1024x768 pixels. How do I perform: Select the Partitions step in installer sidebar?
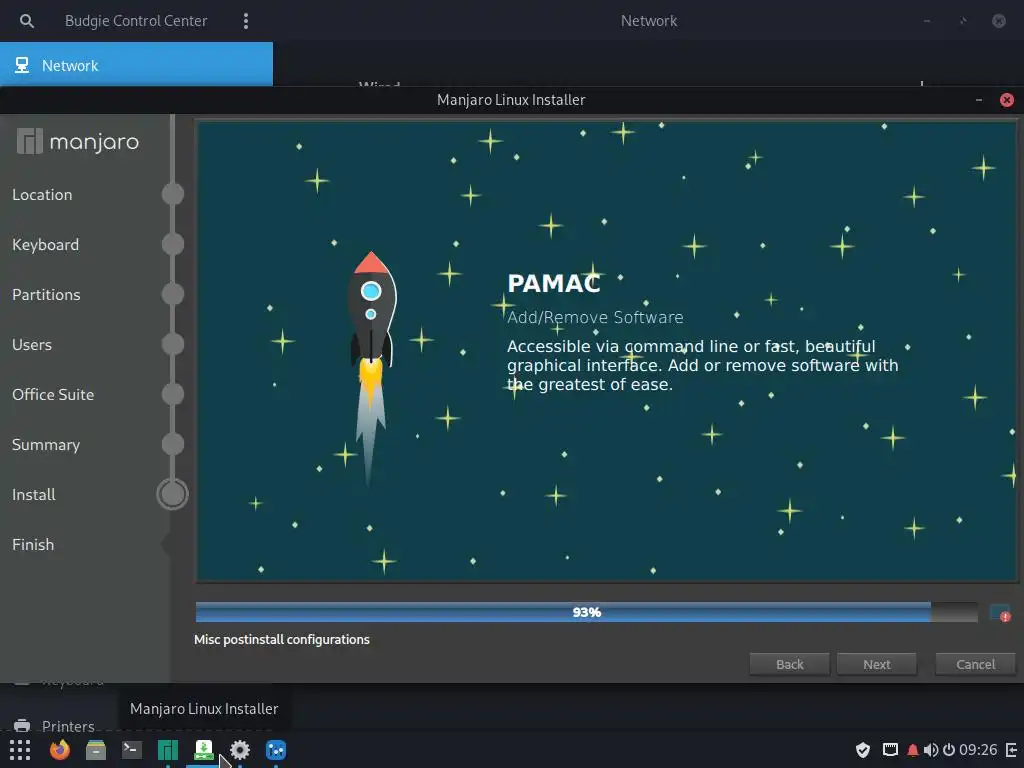point(46,295)
